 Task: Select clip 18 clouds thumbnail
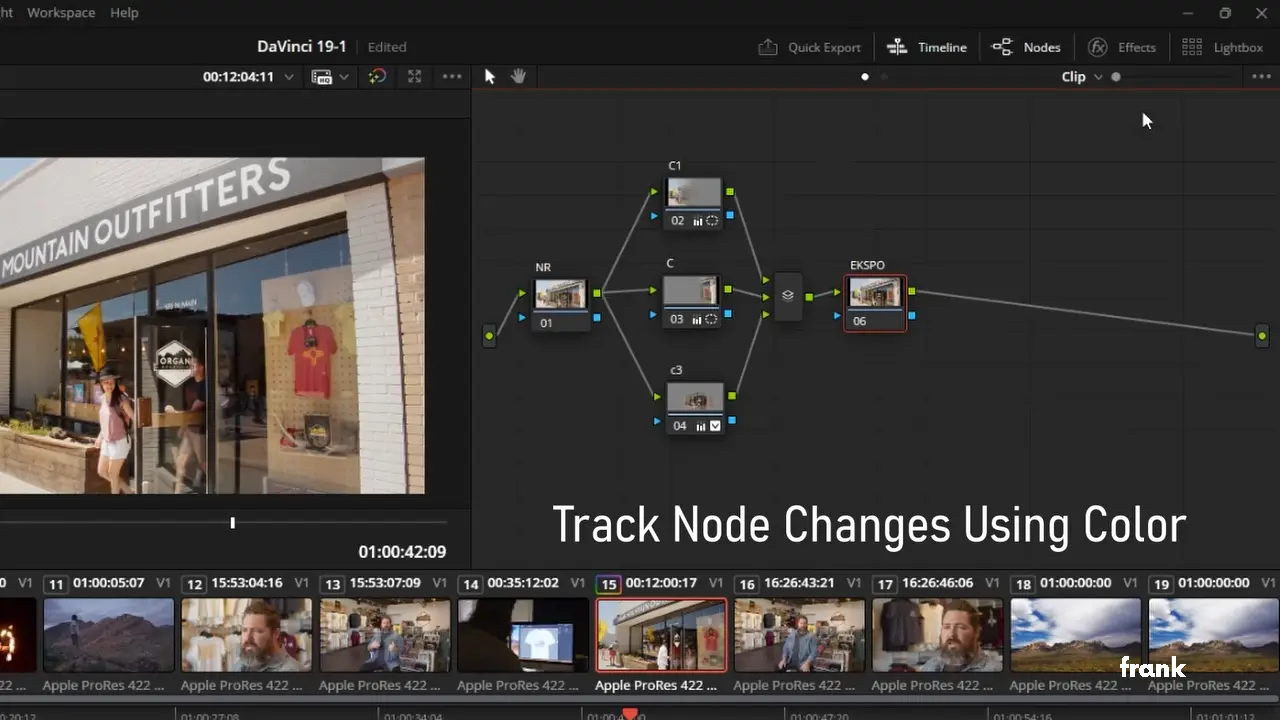click(1075, 635)
